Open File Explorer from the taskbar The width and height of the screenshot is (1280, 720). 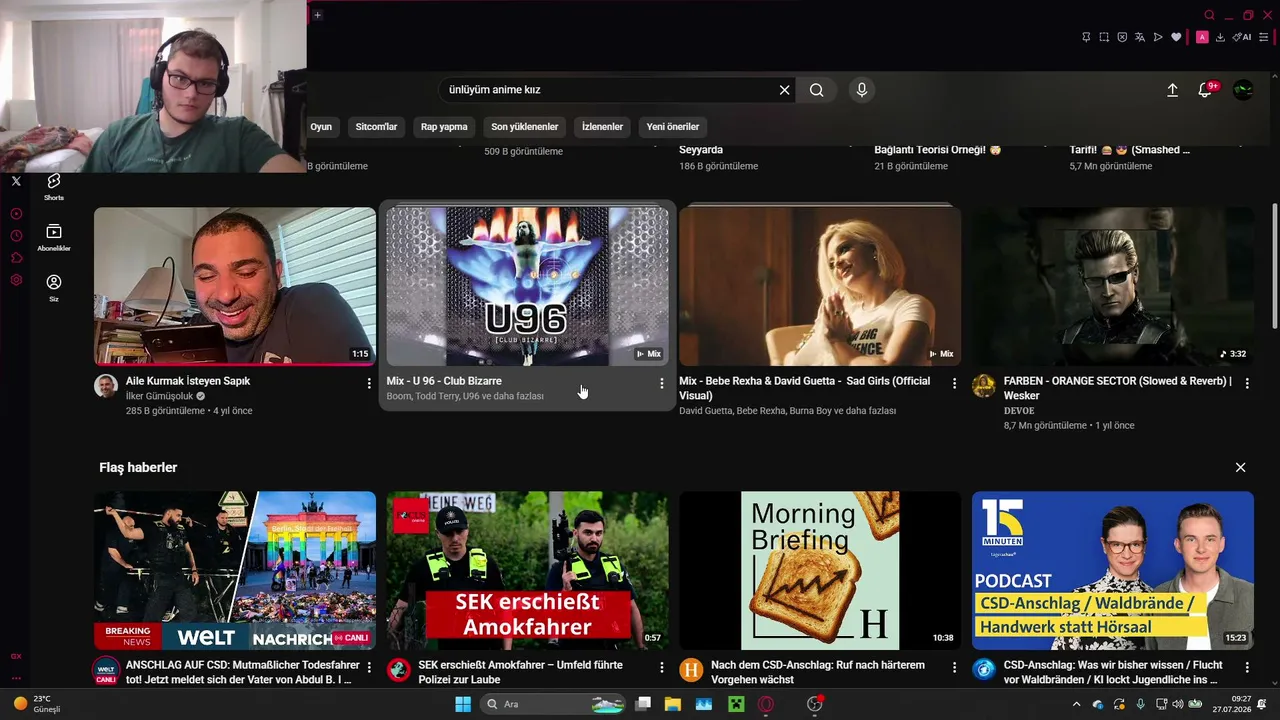673,704
